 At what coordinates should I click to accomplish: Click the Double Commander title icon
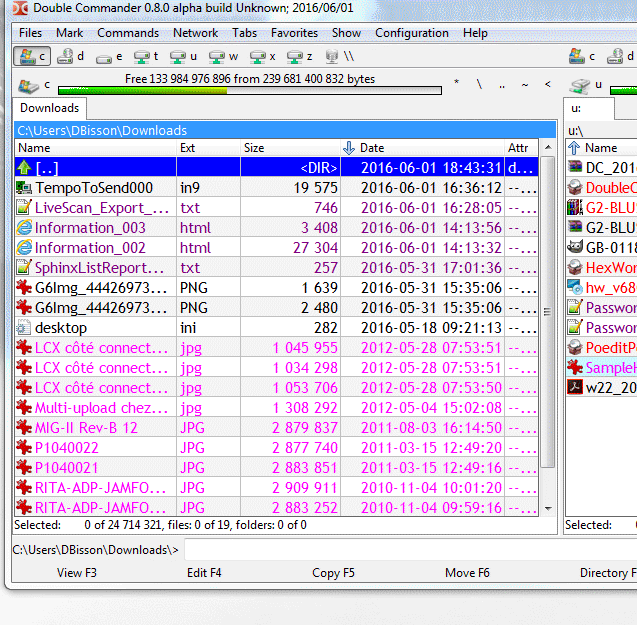(20, 8)
